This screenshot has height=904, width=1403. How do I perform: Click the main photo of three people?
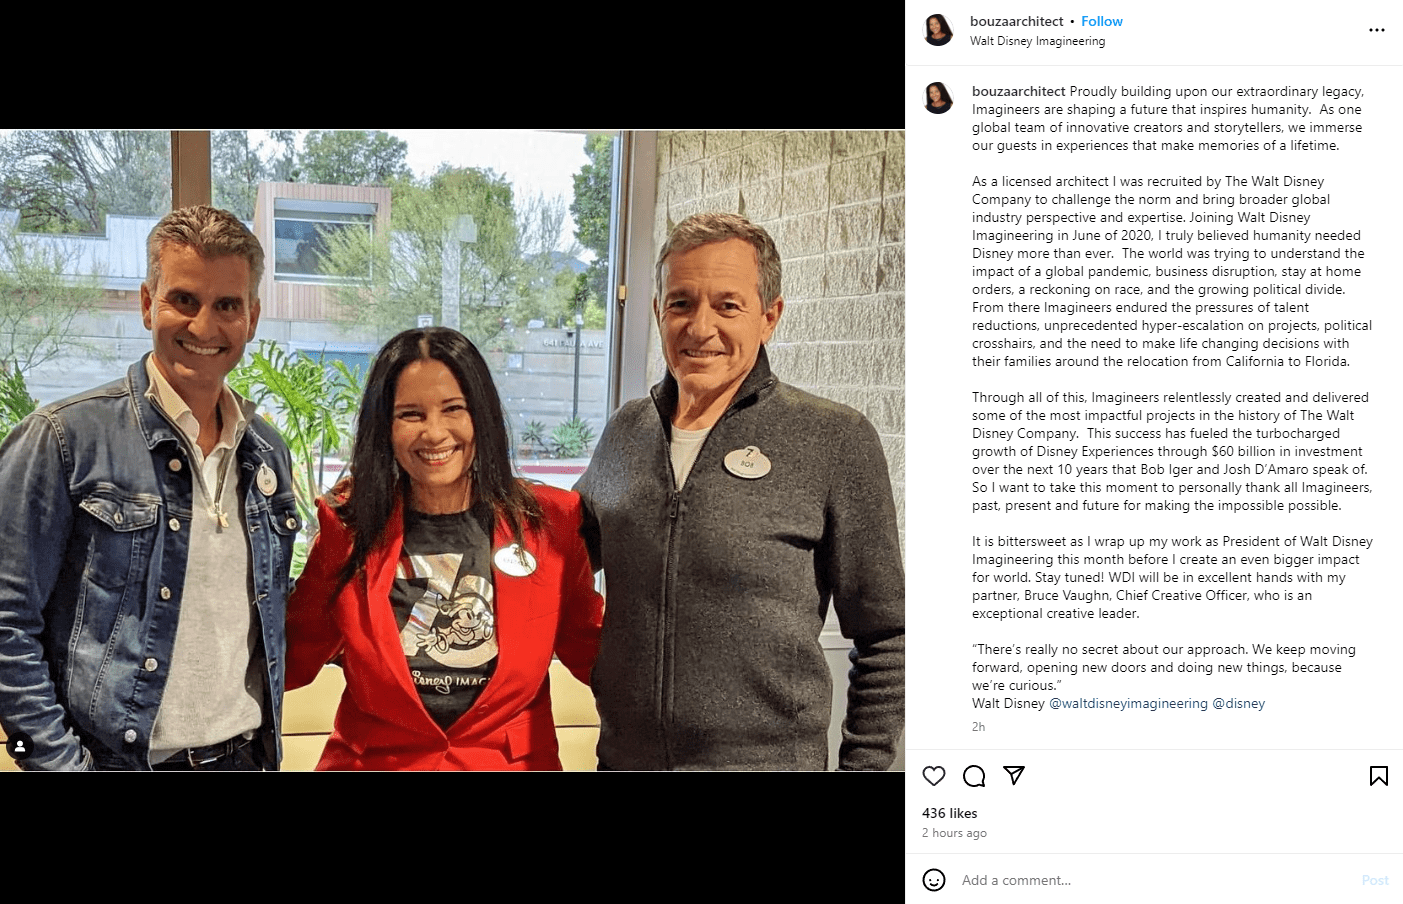452,450
